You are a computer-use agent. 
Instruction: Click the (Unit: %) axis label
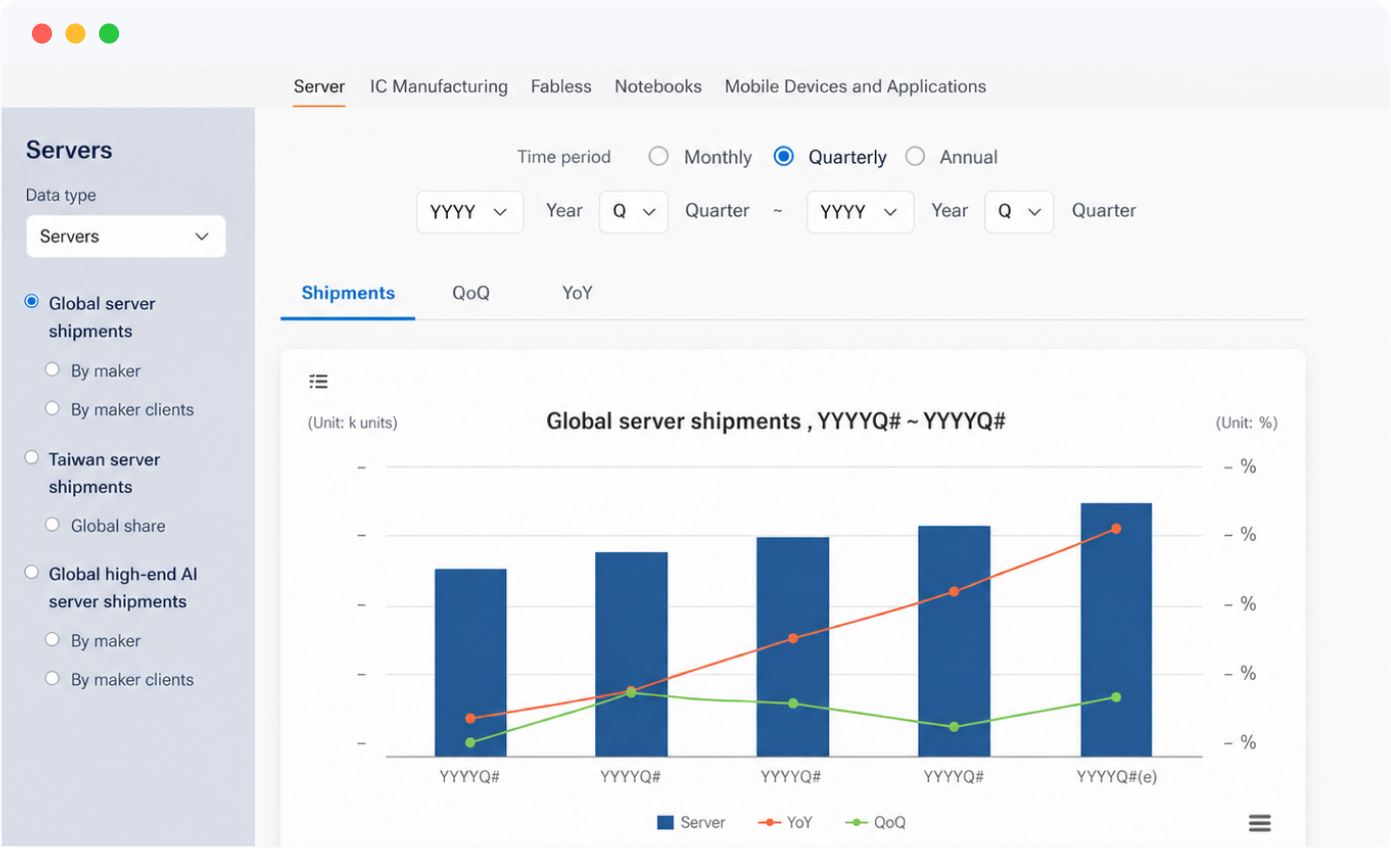[1247, 423]
